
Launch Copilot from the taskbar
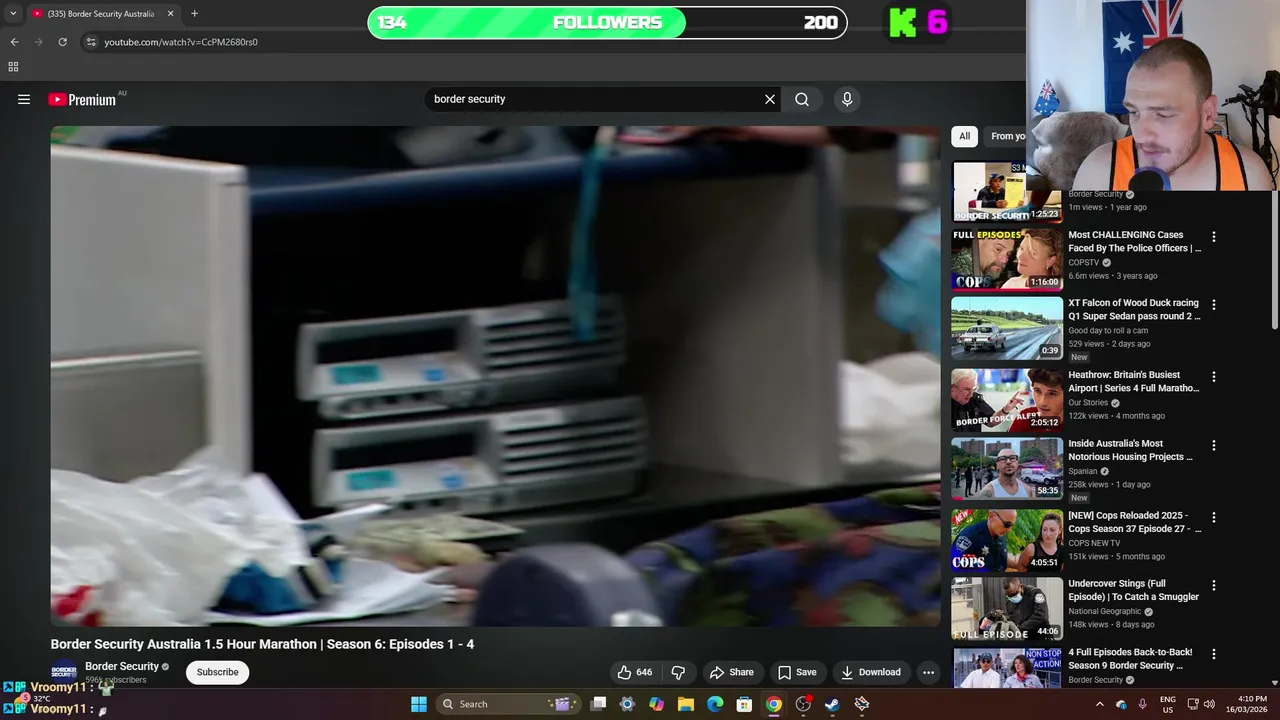click(656, 704)
